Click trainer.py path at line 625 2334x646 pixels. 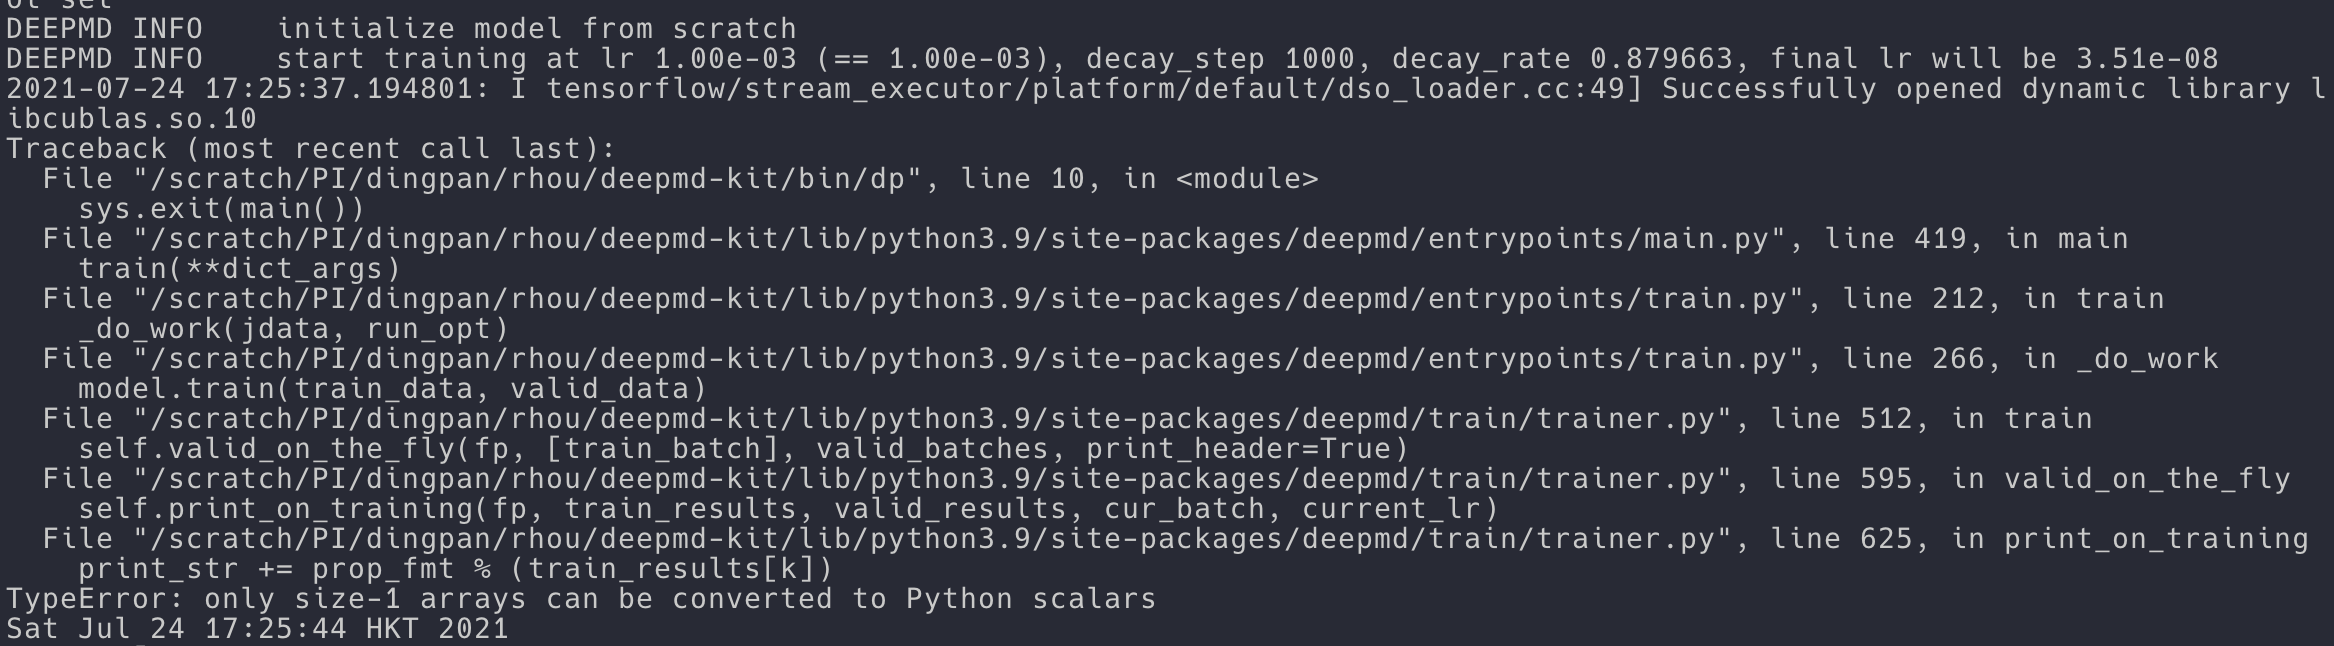[932, 539]
